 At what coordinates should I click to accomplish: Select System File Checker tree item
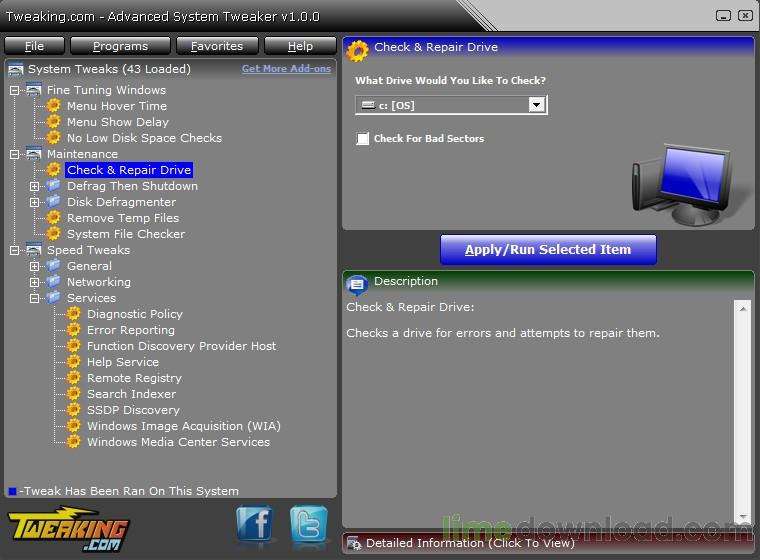point(126,234)
